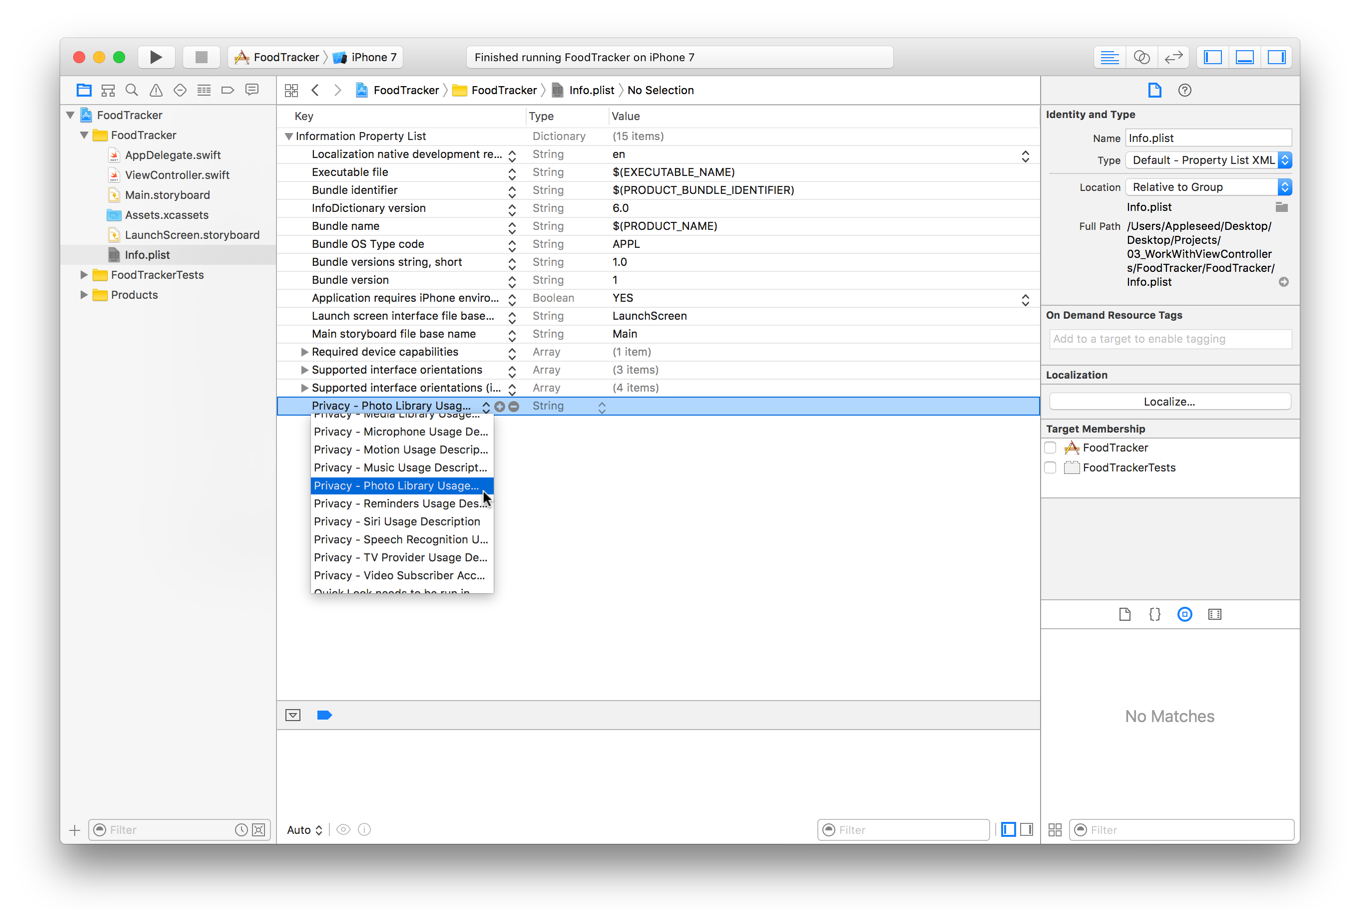Toggle the Navigator pane visibility
The image size is (1360, 921).
tap(1213, 57)
